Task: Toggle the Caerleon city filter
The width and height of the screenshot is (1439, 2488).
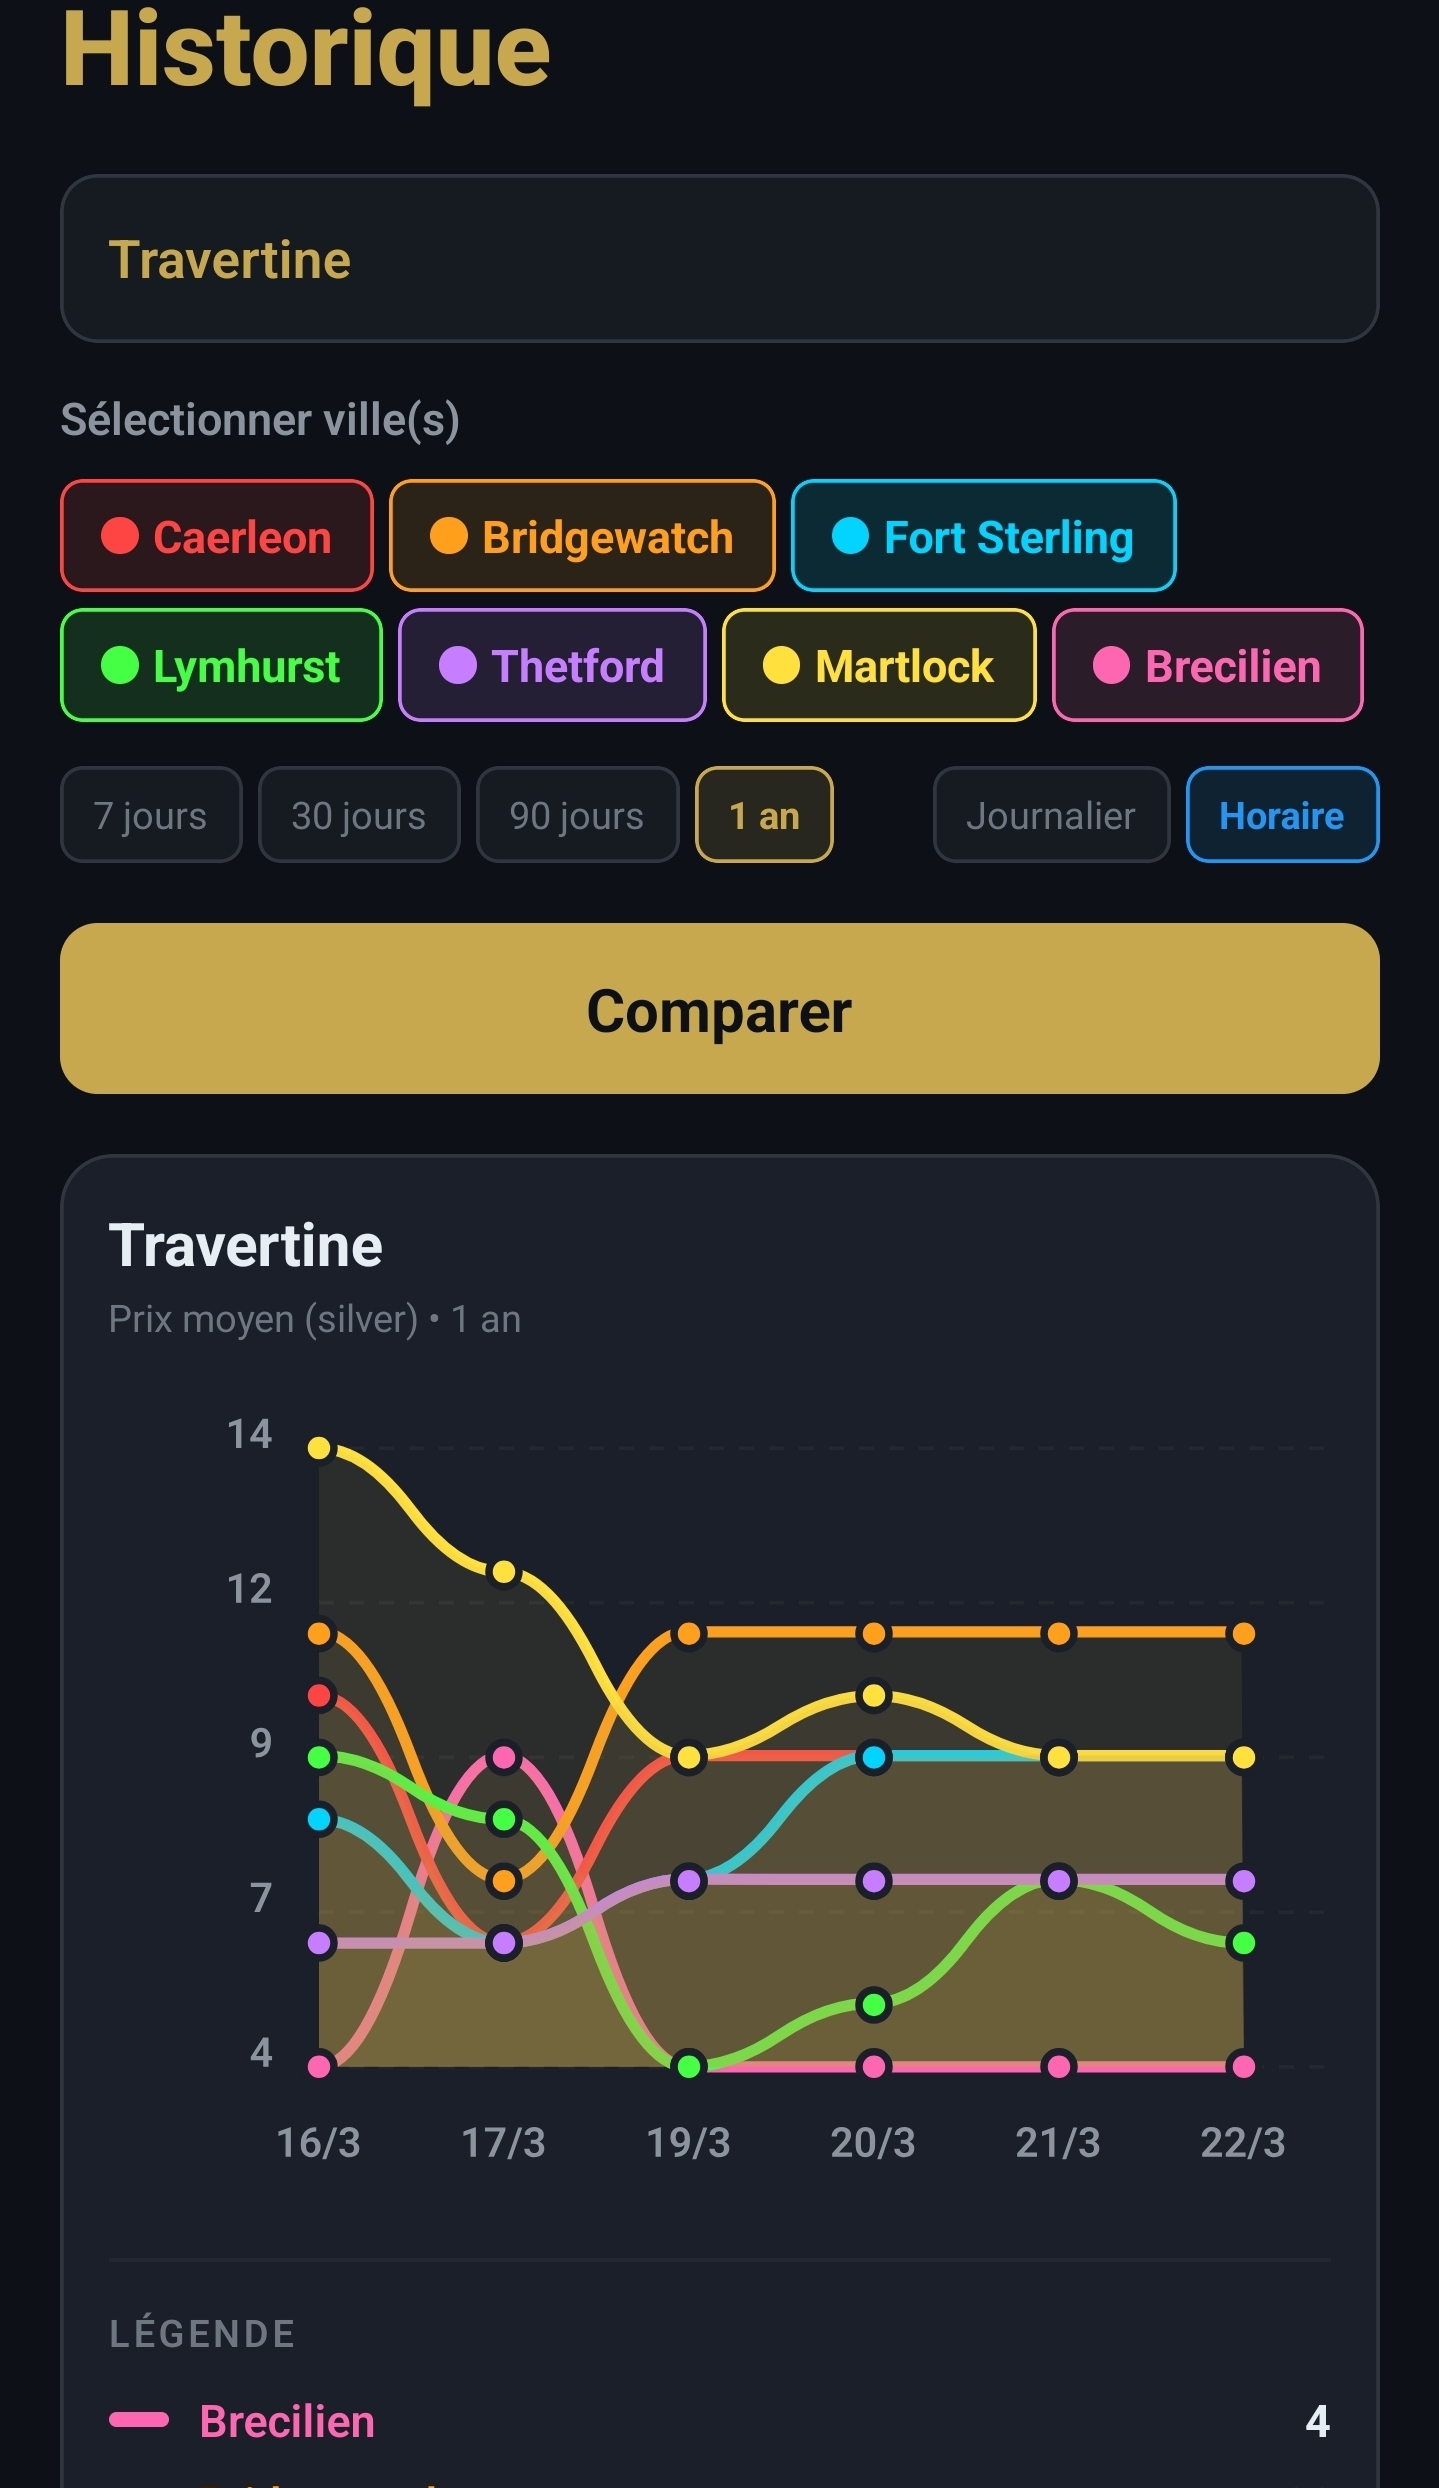Action: point(216,537)
